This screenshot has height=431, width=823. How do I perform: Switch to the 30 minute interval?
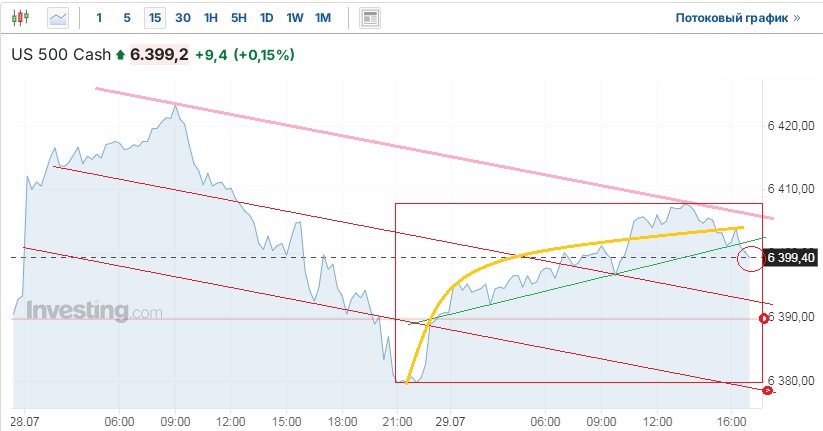183,18
